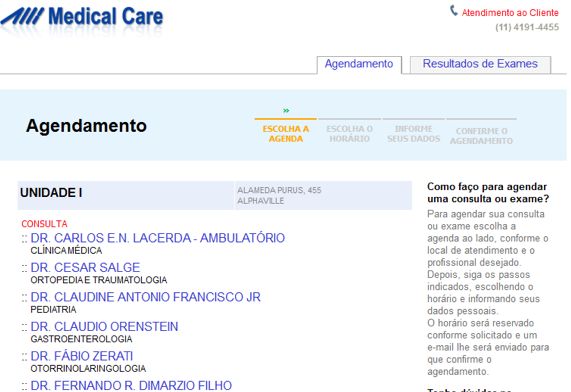Click the Ortopedia e Traumatologia specialty text
The image size is (571, 392).
(99, 280)
